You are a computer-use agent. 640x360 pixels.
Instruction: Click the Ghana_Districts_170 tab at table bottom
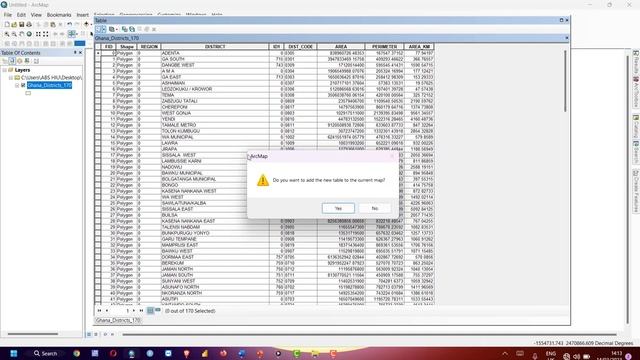click(x=118, y=320)
